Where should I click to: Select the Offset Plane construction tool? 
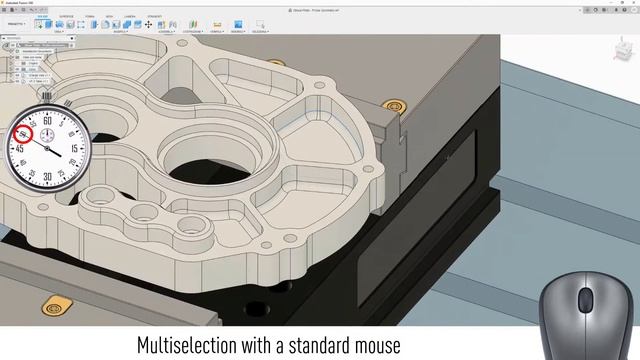[193, 24]
